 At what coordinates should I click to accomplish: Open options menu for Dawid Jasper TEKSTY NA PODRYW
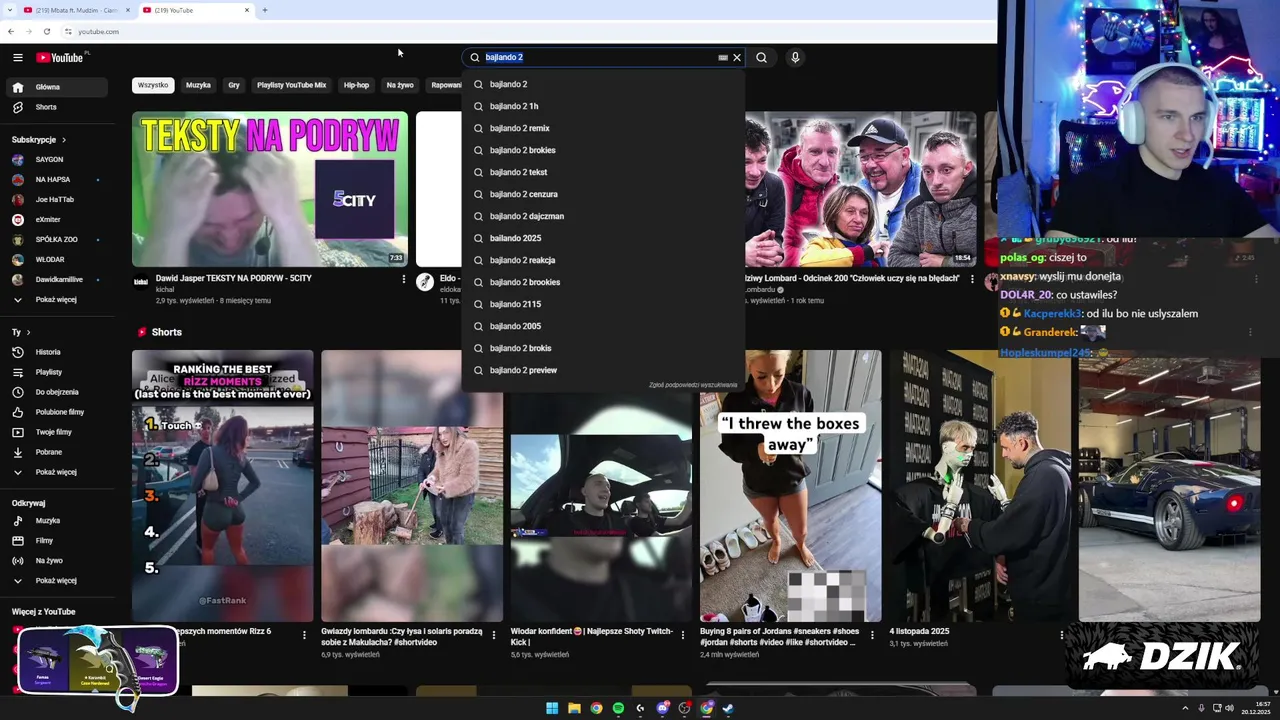(404, 279)
